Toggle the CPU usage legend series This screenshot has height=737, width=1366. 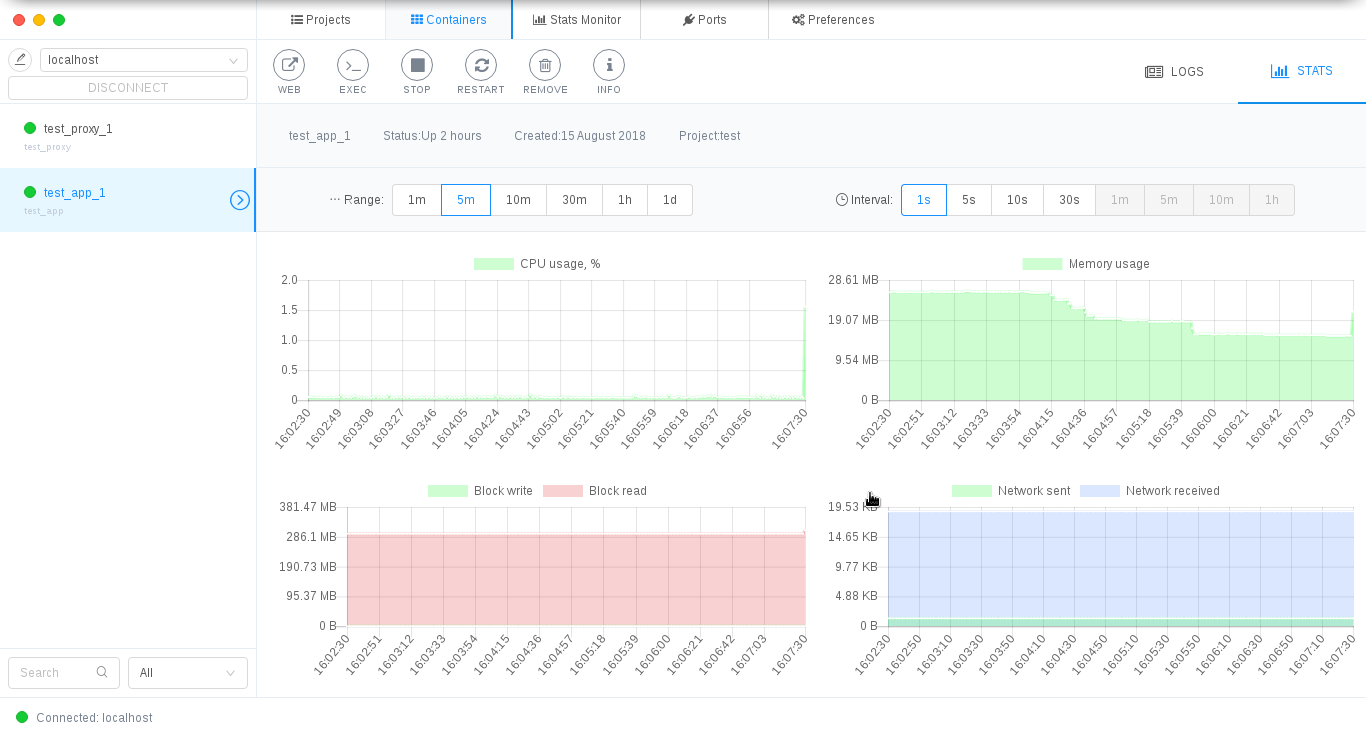point(537,264)
